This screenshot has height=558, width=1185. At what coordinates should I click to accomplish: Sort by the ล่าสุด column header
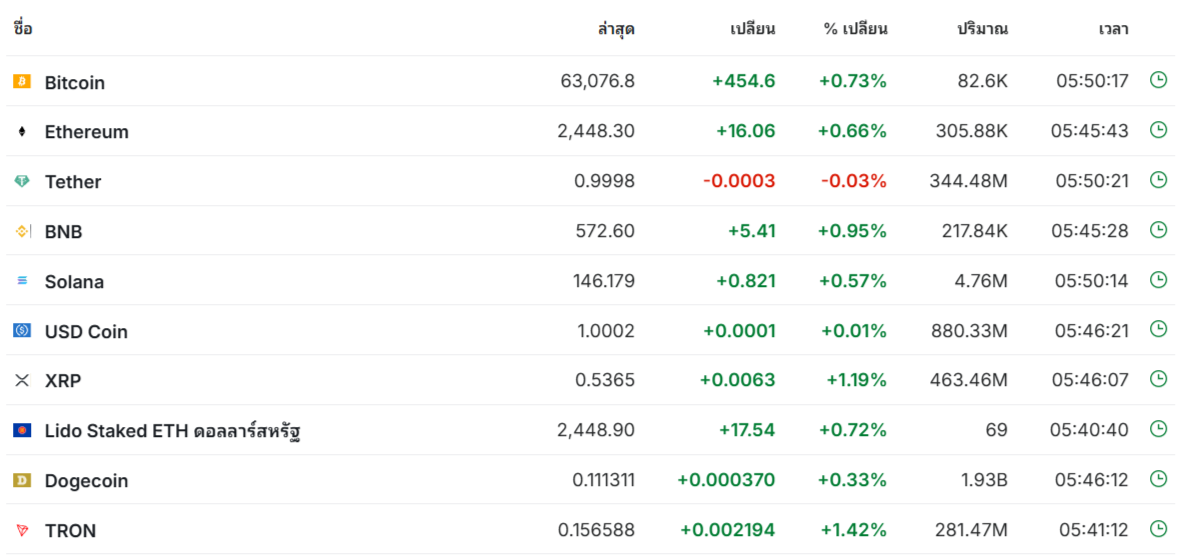coord(615,29)
